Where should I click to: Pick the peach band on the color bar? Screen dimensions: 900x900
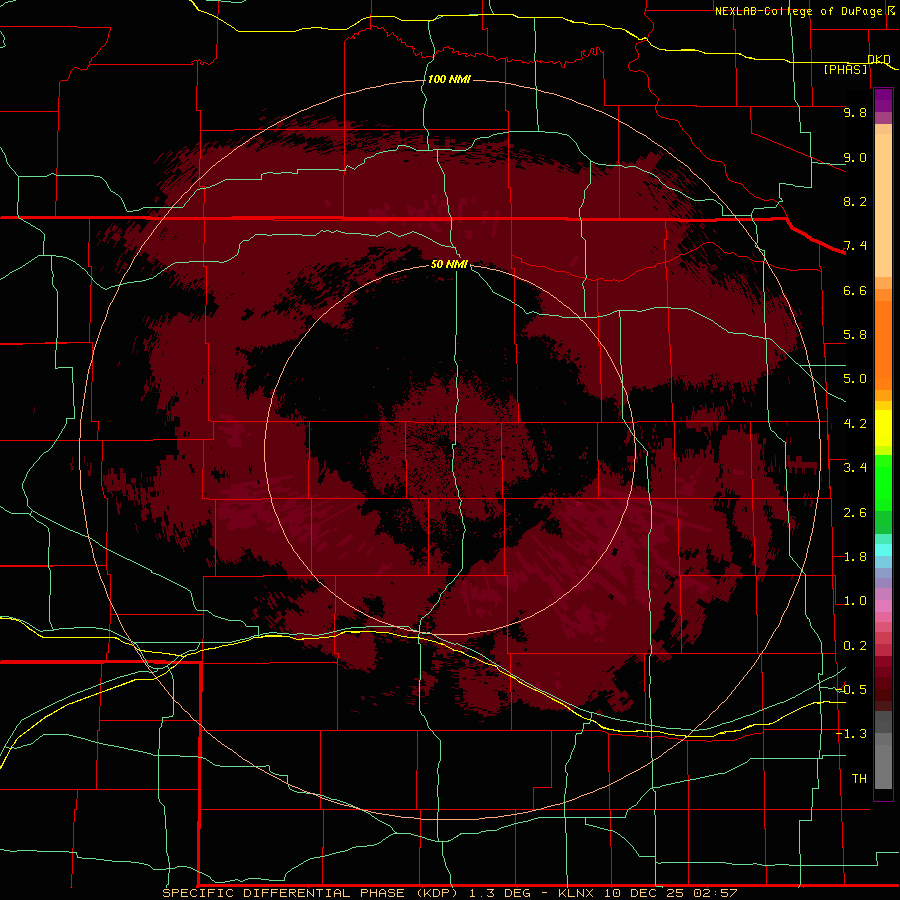tap(883, 205)
